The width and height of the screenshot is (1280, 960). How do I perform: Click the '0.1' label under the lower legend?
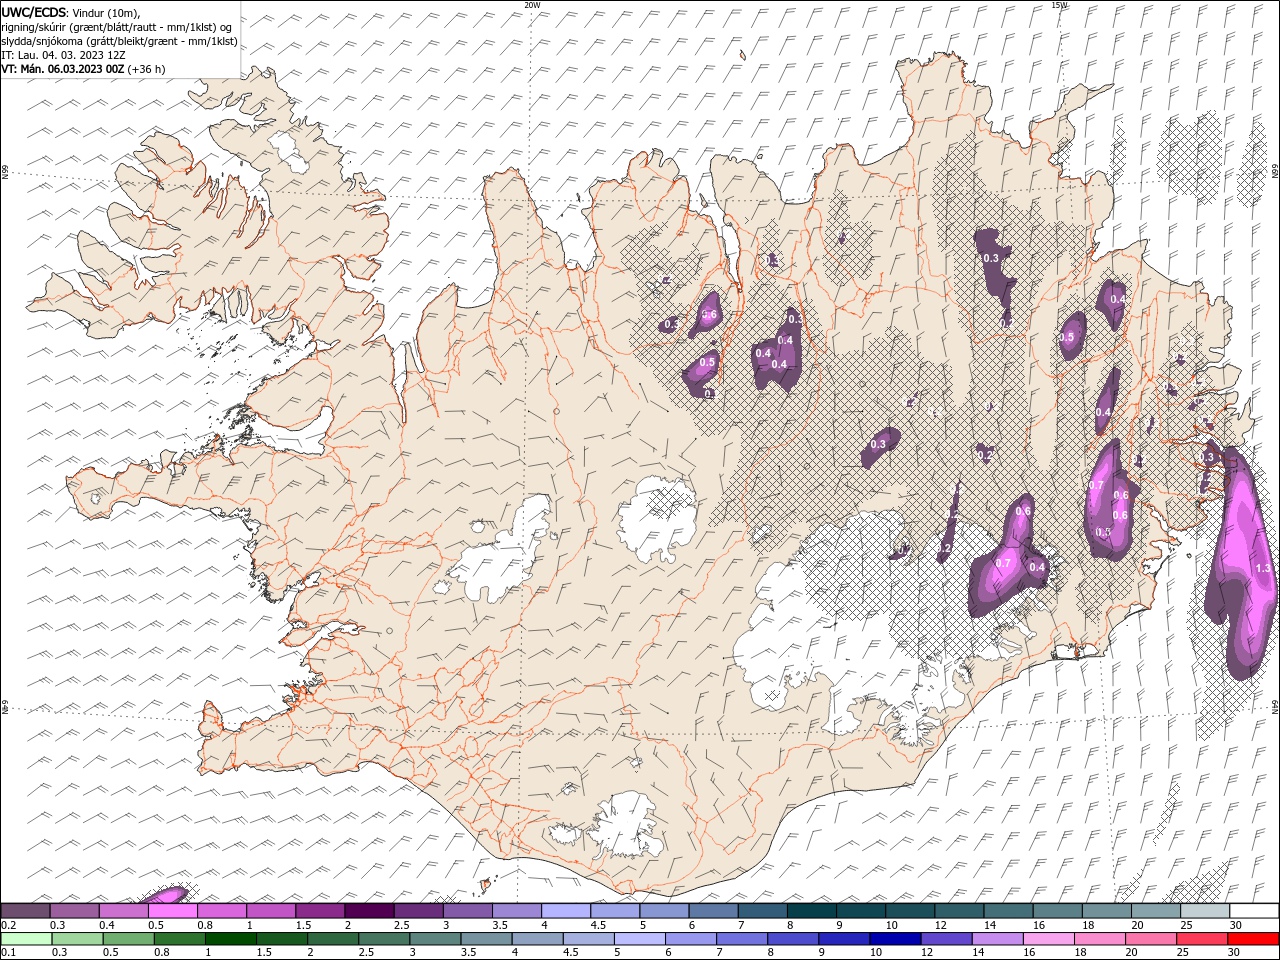pyautogui.click(x=7, y=953)
